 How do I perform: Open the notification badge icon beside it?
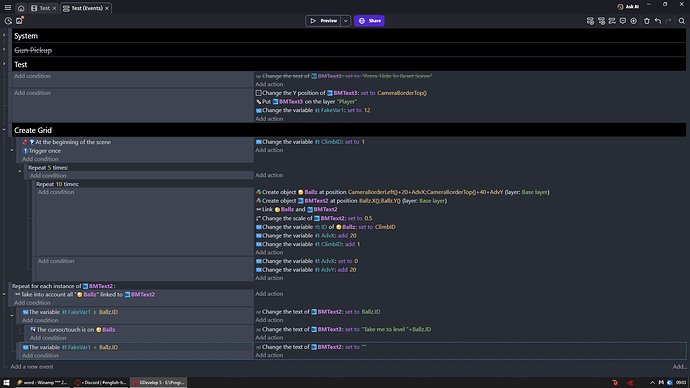tap(19, 21)
